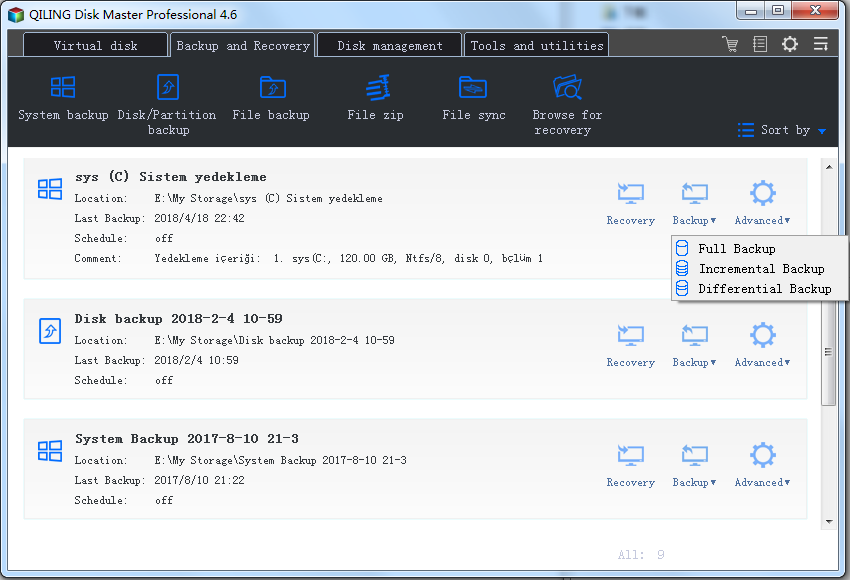
Task: Open Advanced menu for Disk backup 2018-2-4
Action: click(762, 345)
